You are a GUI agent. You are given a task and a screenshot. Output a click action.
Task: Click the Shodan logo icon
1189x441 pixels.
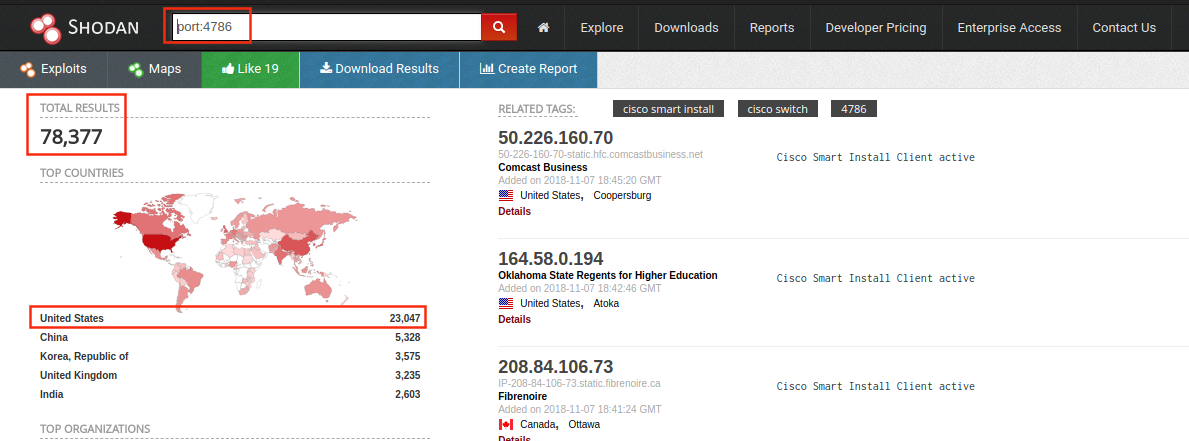coord(46,27)
